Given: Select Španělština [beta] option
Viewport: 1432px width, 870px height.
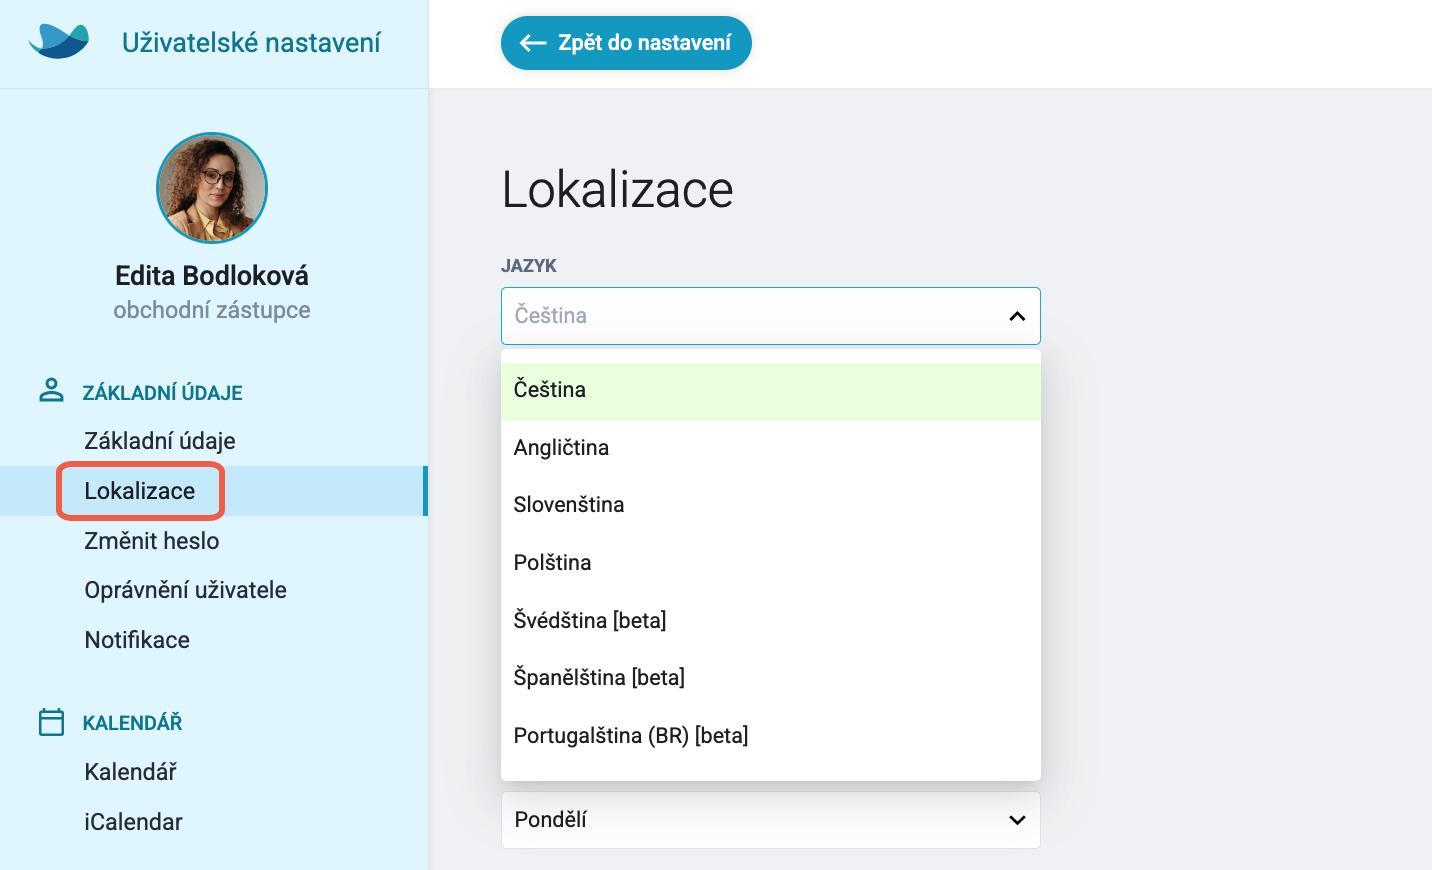Looking at the screenshot, I should 770,678.
